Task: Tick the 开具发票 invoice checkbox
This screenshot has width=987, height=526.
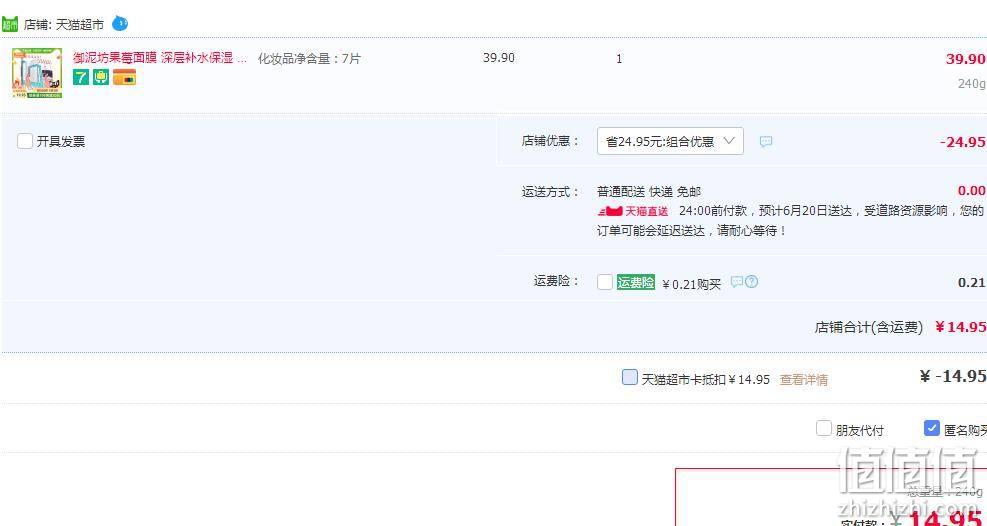Action: [x=25, y=141]
